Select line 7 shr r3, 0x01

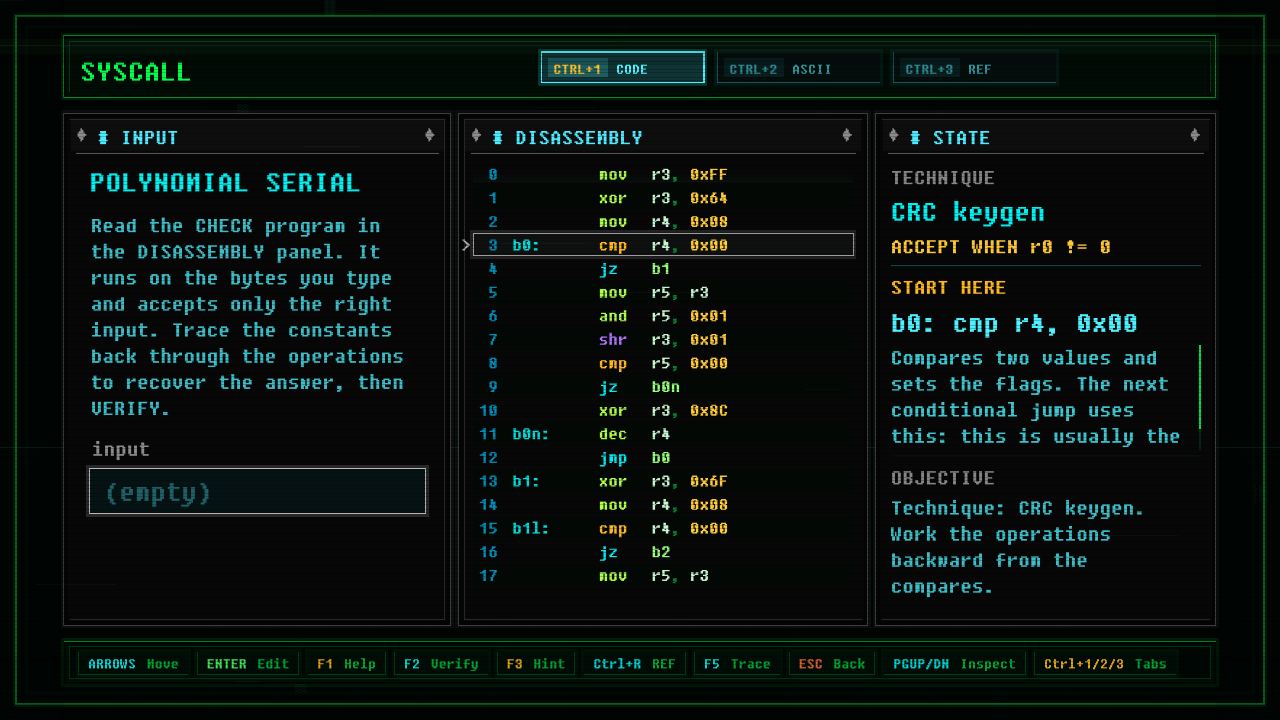(664, 339)
